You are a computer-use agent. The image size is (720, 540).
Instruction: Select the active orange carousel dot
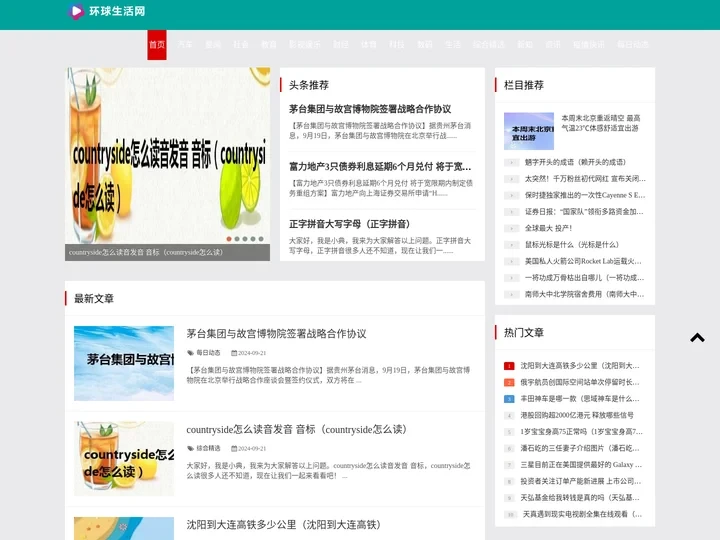[229, 239]
